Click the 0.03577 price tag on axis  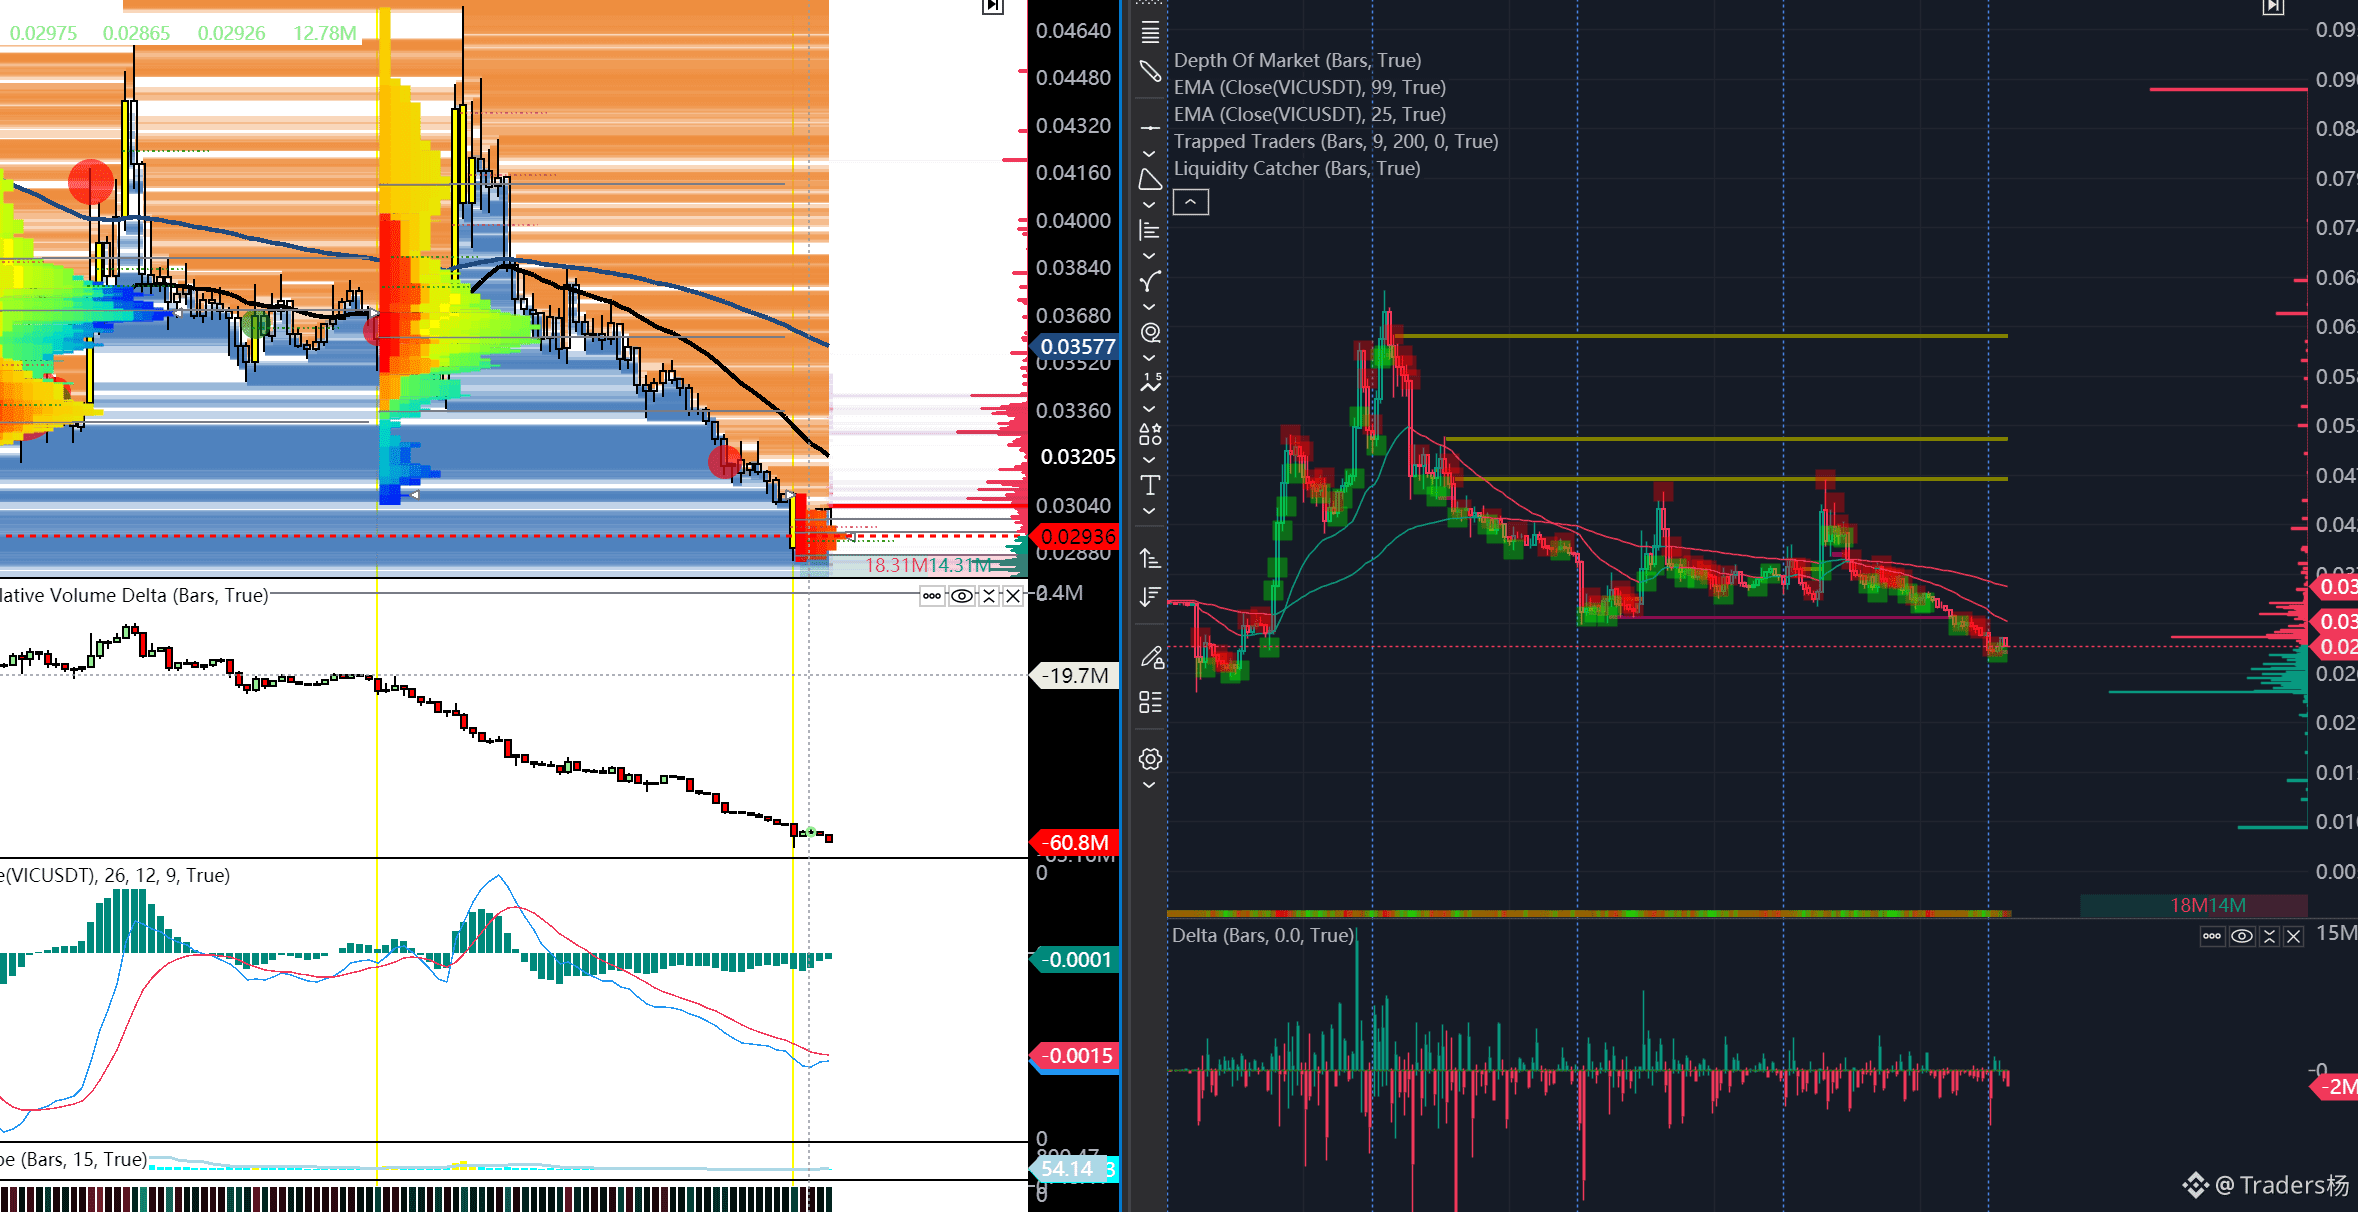(1077, 346)
